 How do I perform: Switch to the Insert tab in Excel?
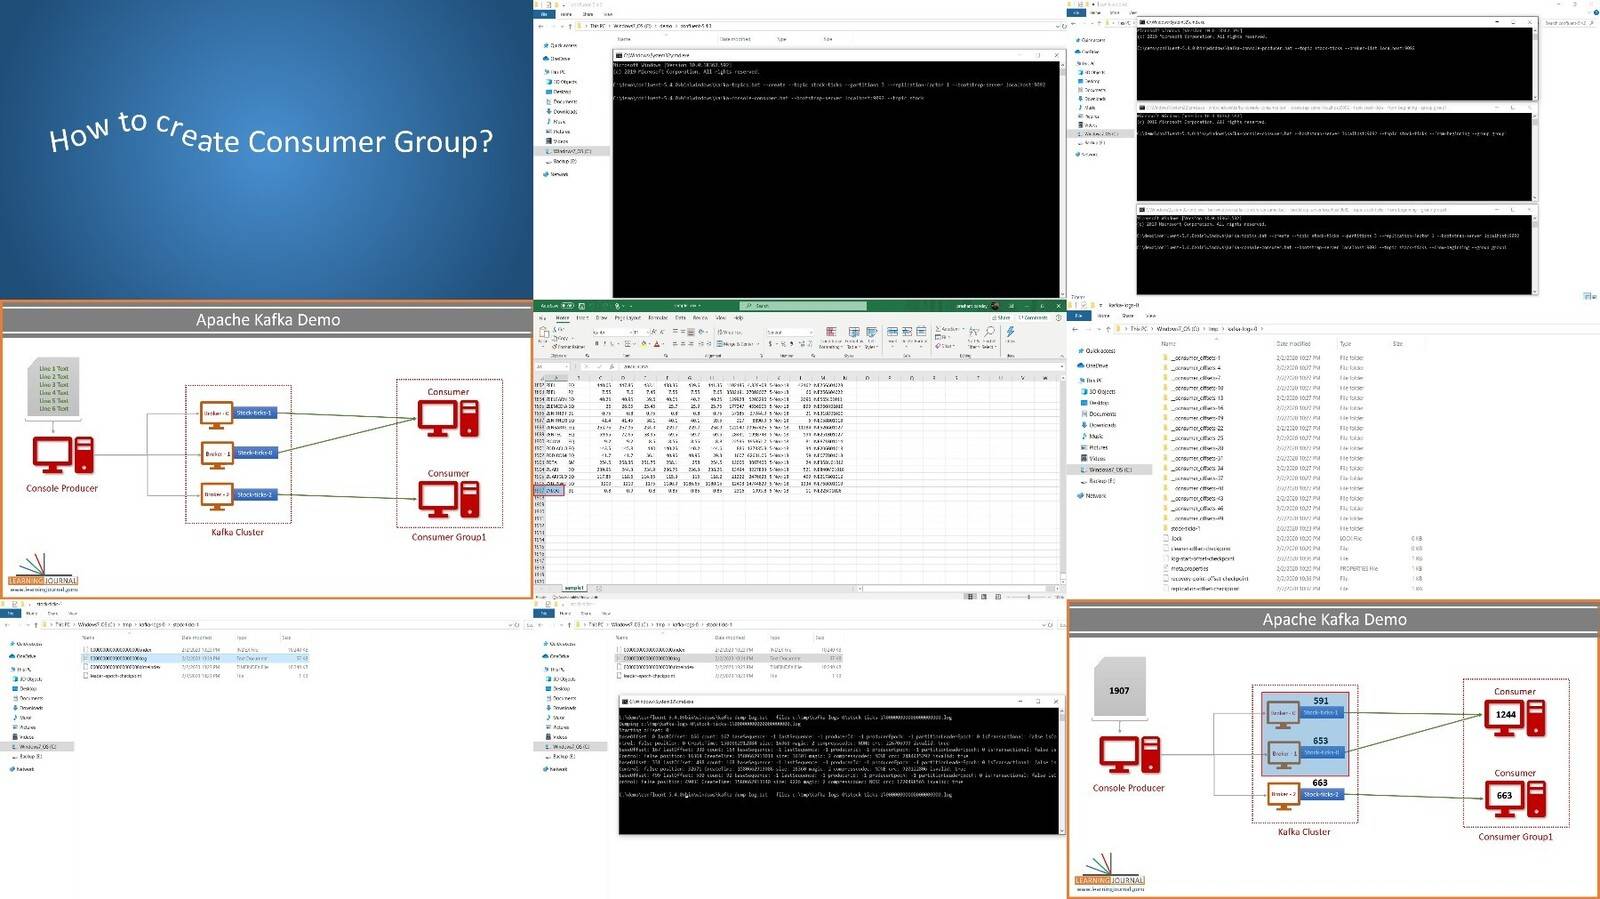point(582,318)
